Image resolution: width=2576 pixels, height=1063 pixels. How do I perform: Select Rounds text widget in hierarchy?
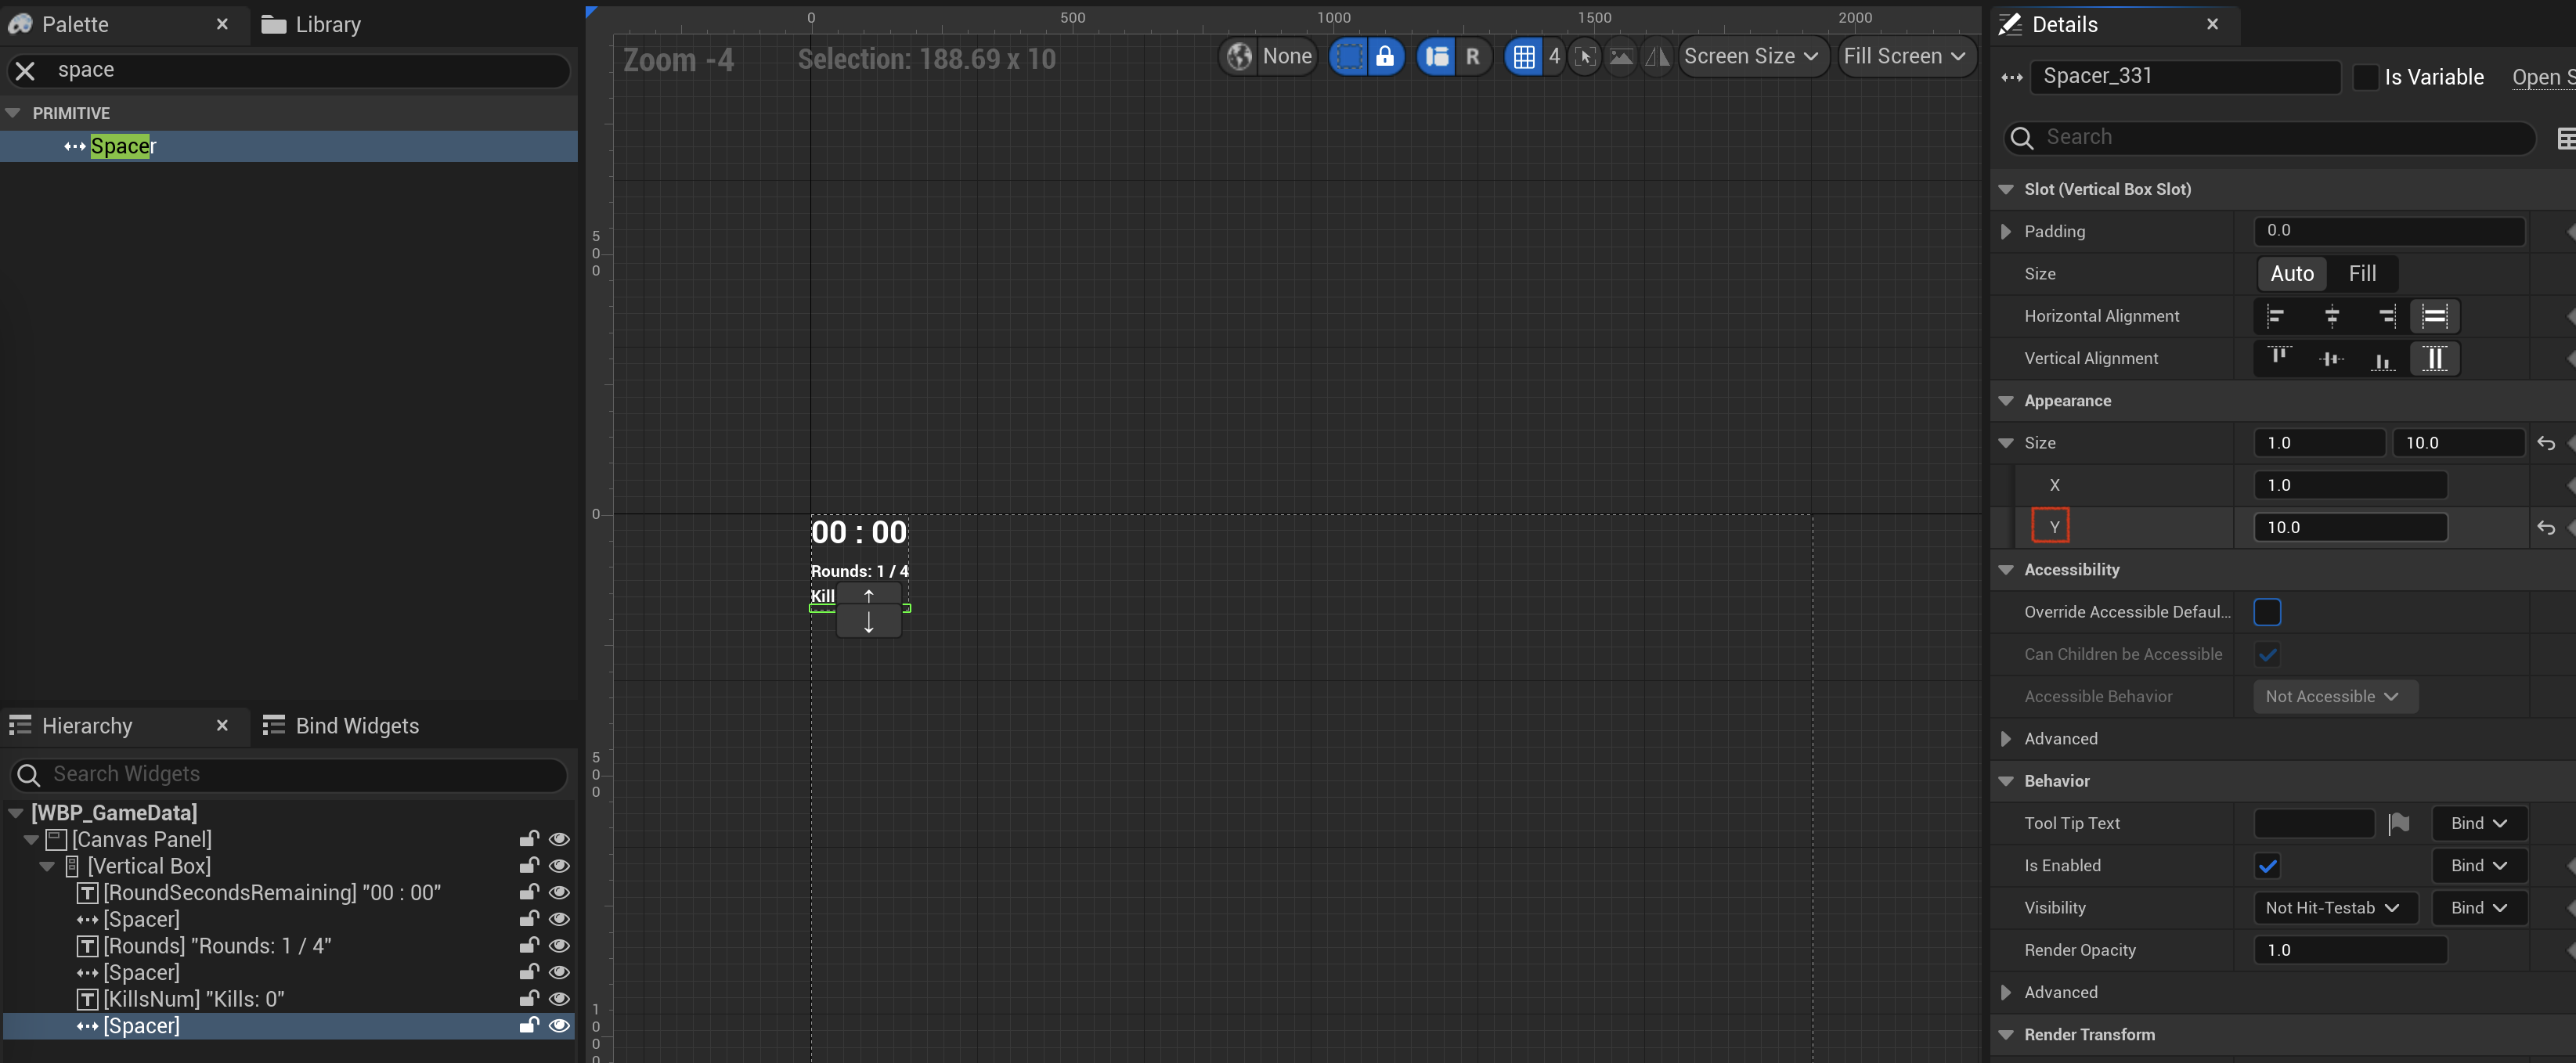217,946
